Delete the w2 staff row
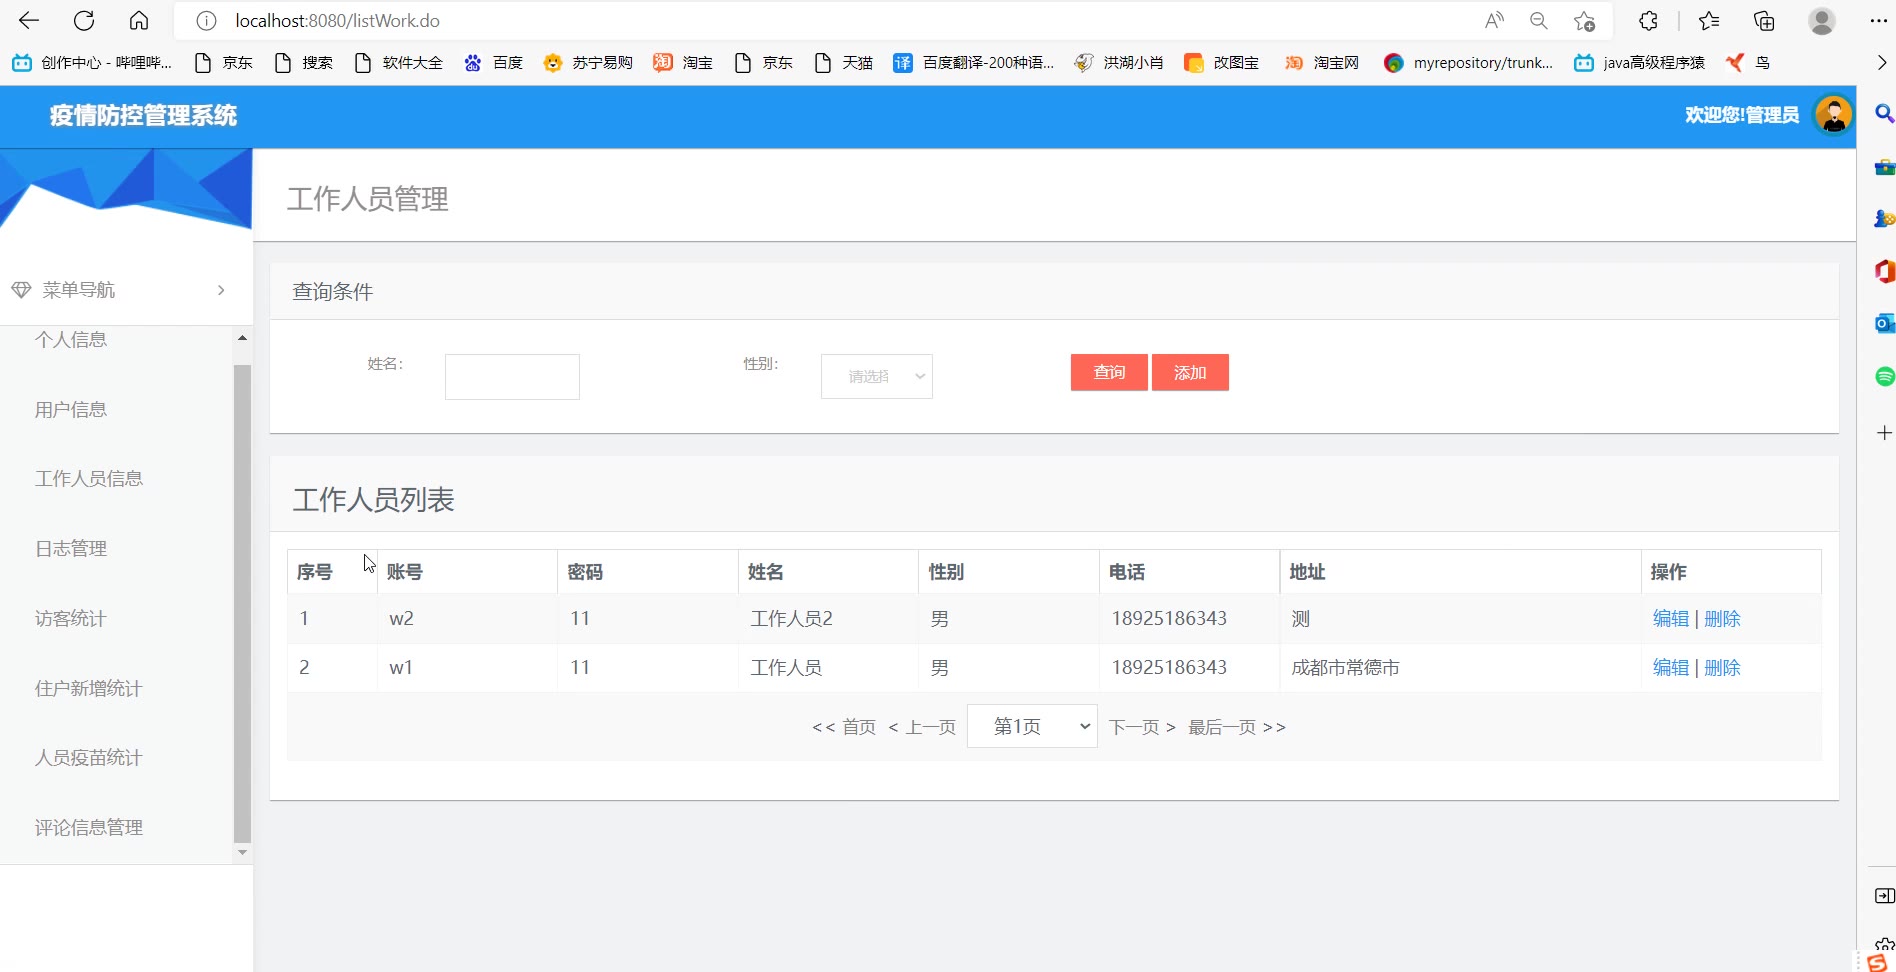 [x=1722, y=619]
